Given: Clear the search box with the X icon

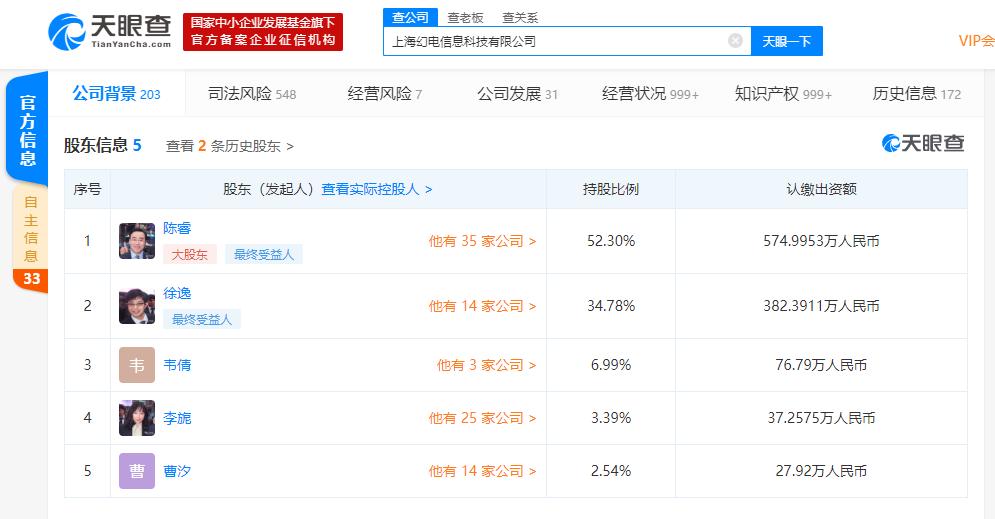Looking at the screenshot, I should tap(735, 41).
